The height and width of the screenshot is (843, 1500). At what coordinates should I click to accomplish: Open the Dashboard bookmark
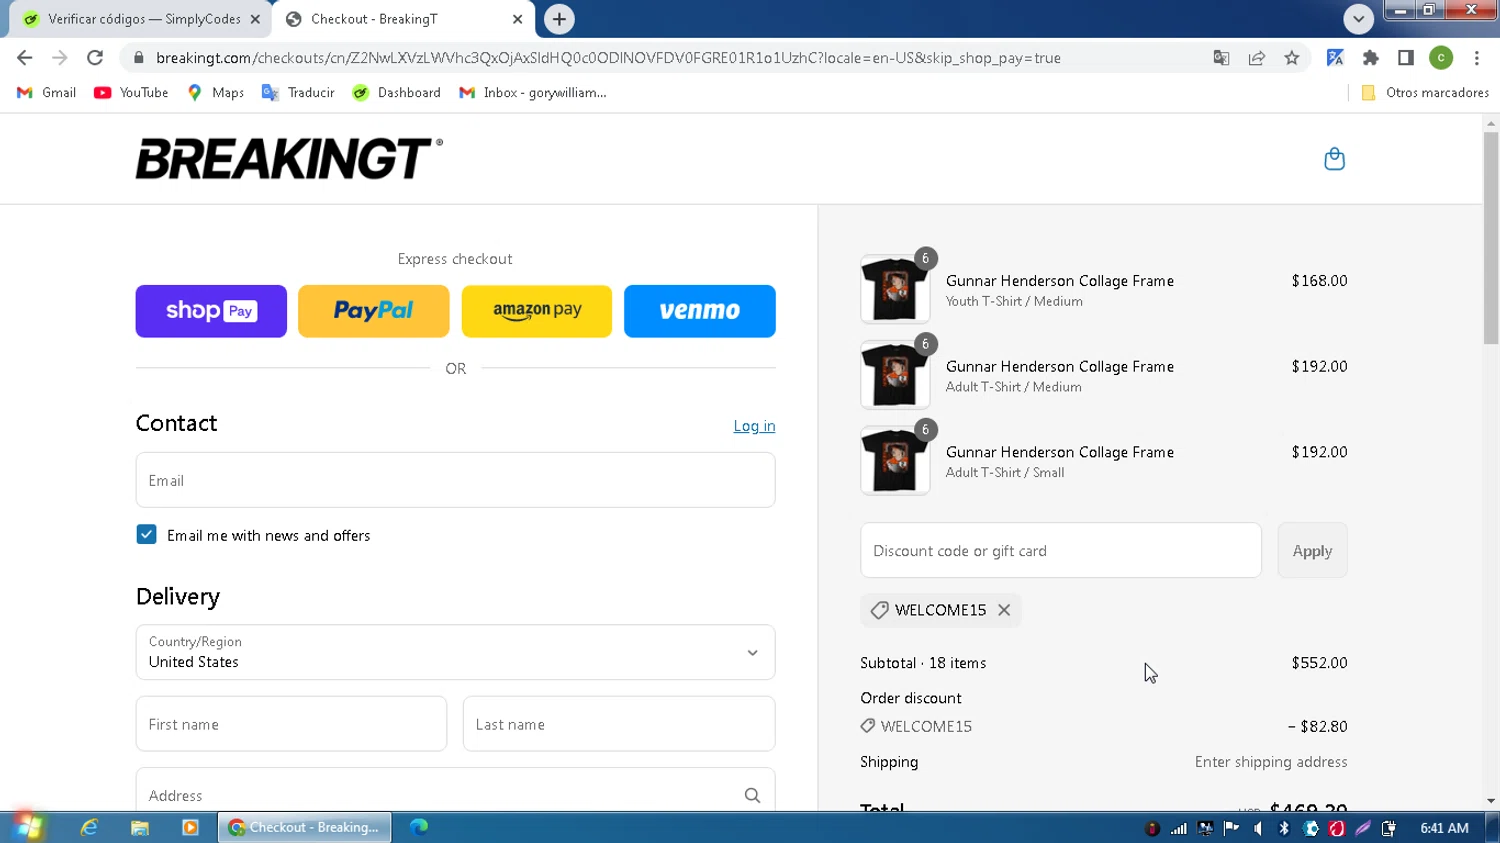(x=397, y=92)
